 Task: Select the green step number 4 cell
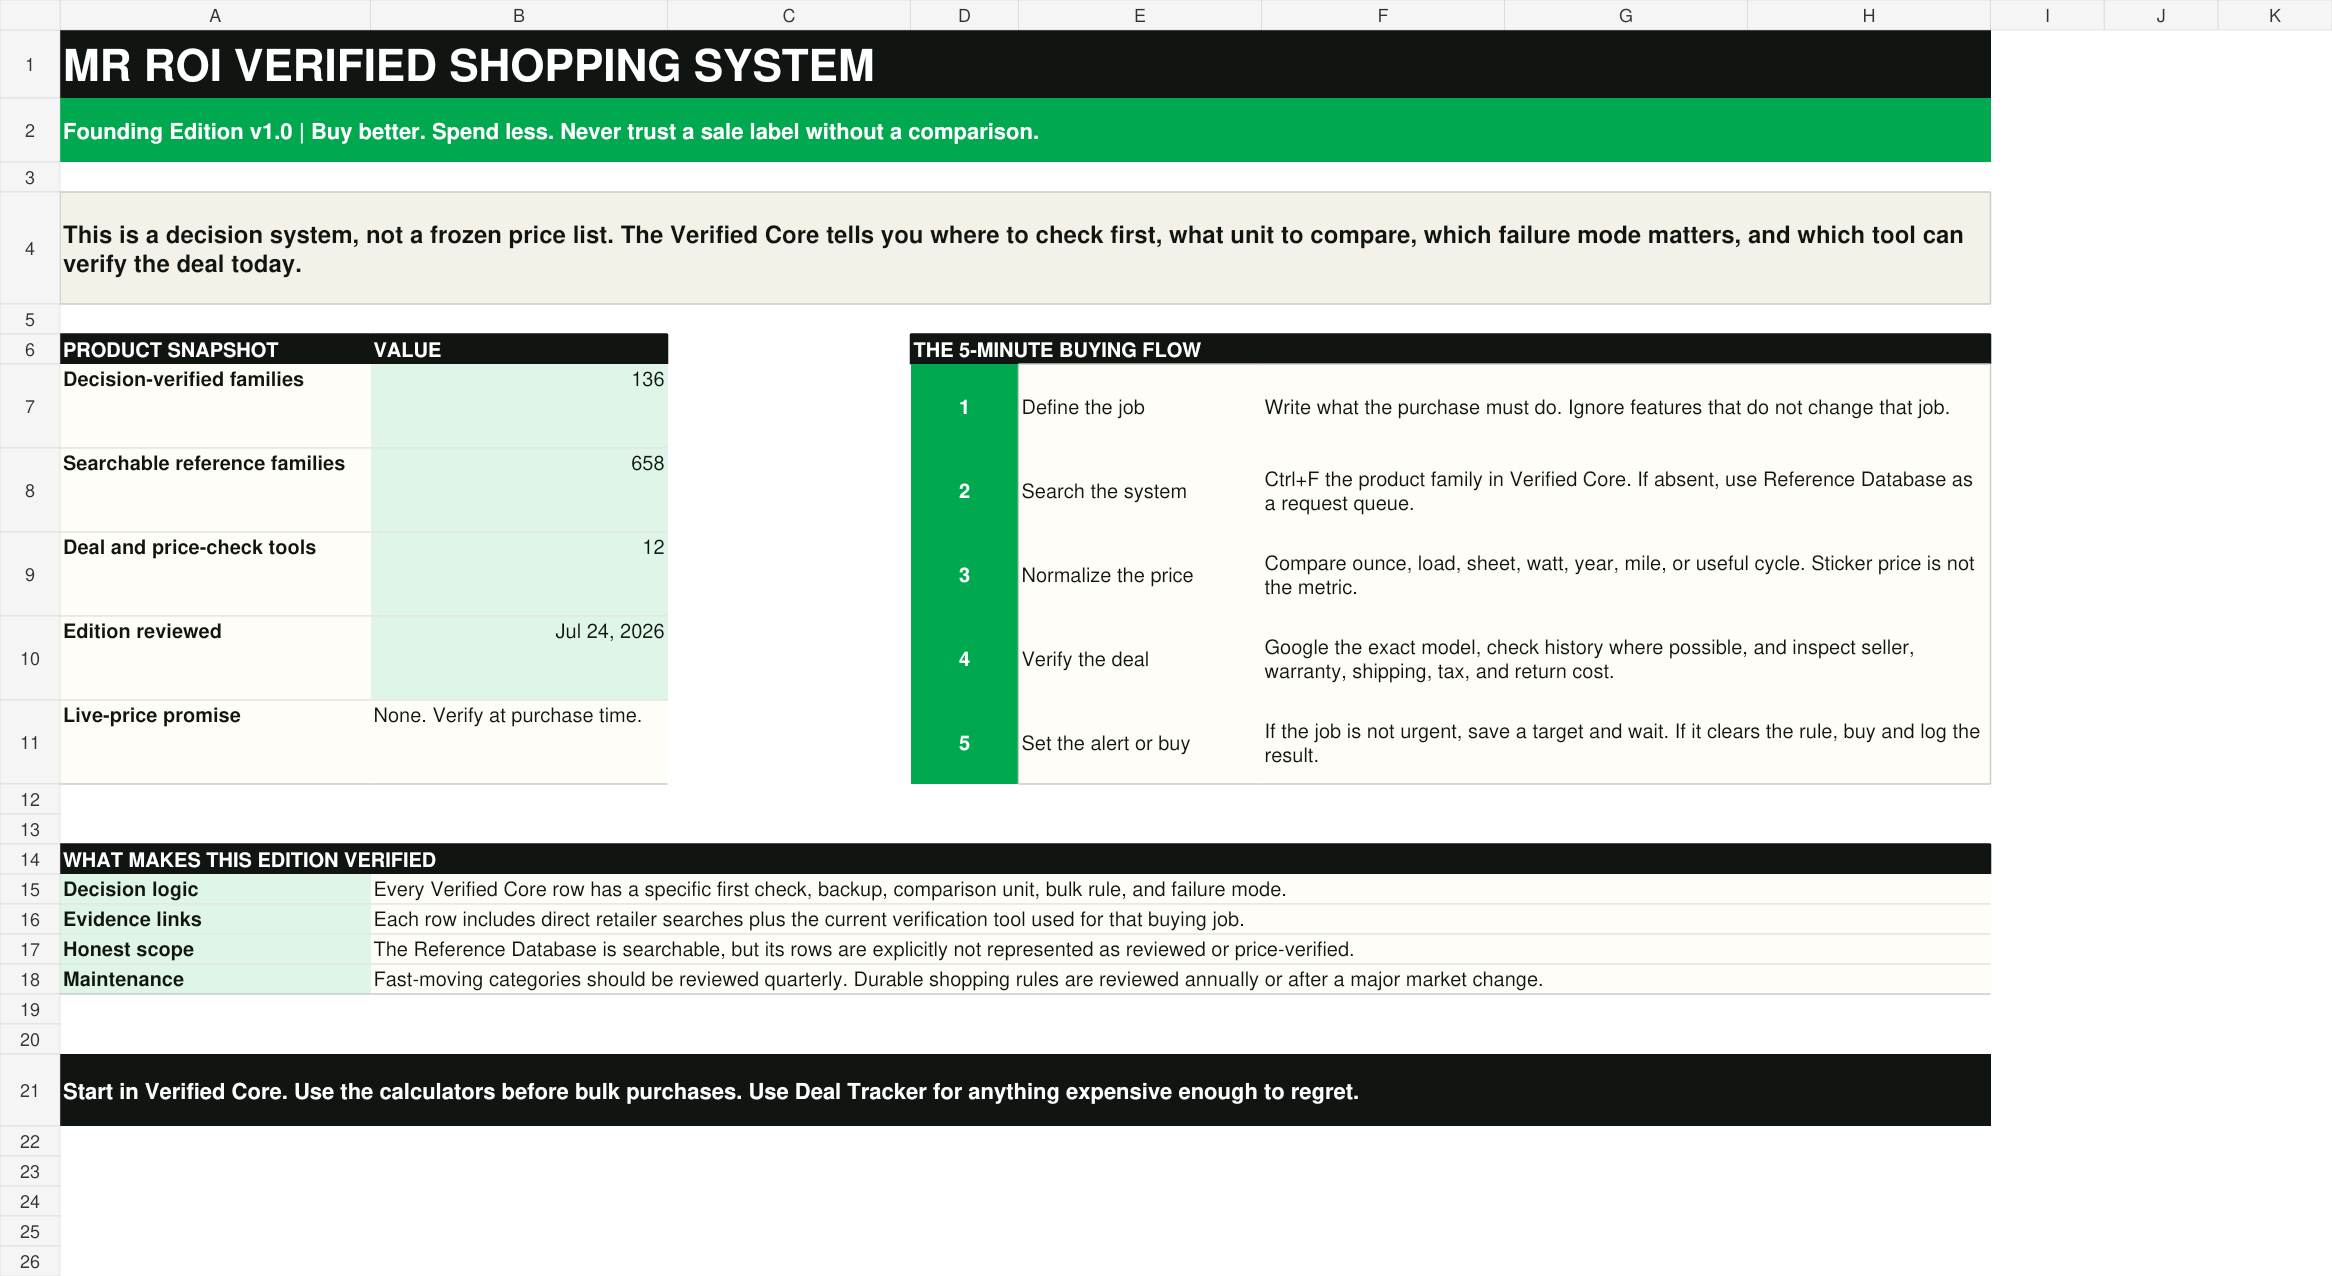(964, 658)
